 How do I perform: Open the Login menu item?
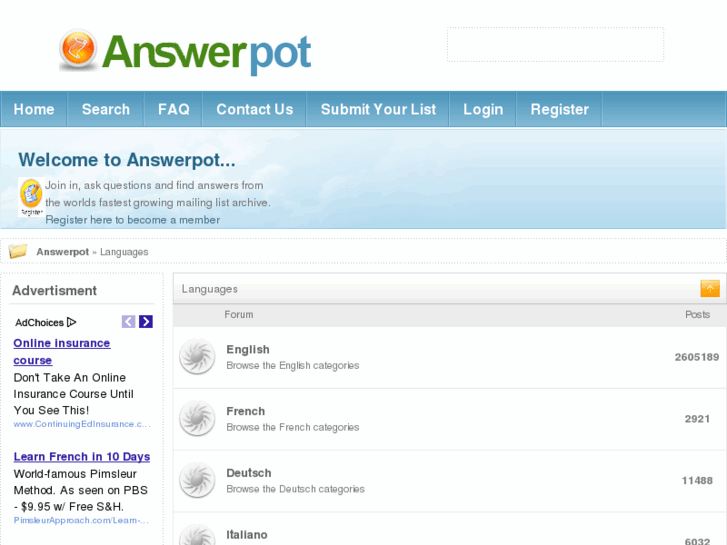click(x=483, y=109)
